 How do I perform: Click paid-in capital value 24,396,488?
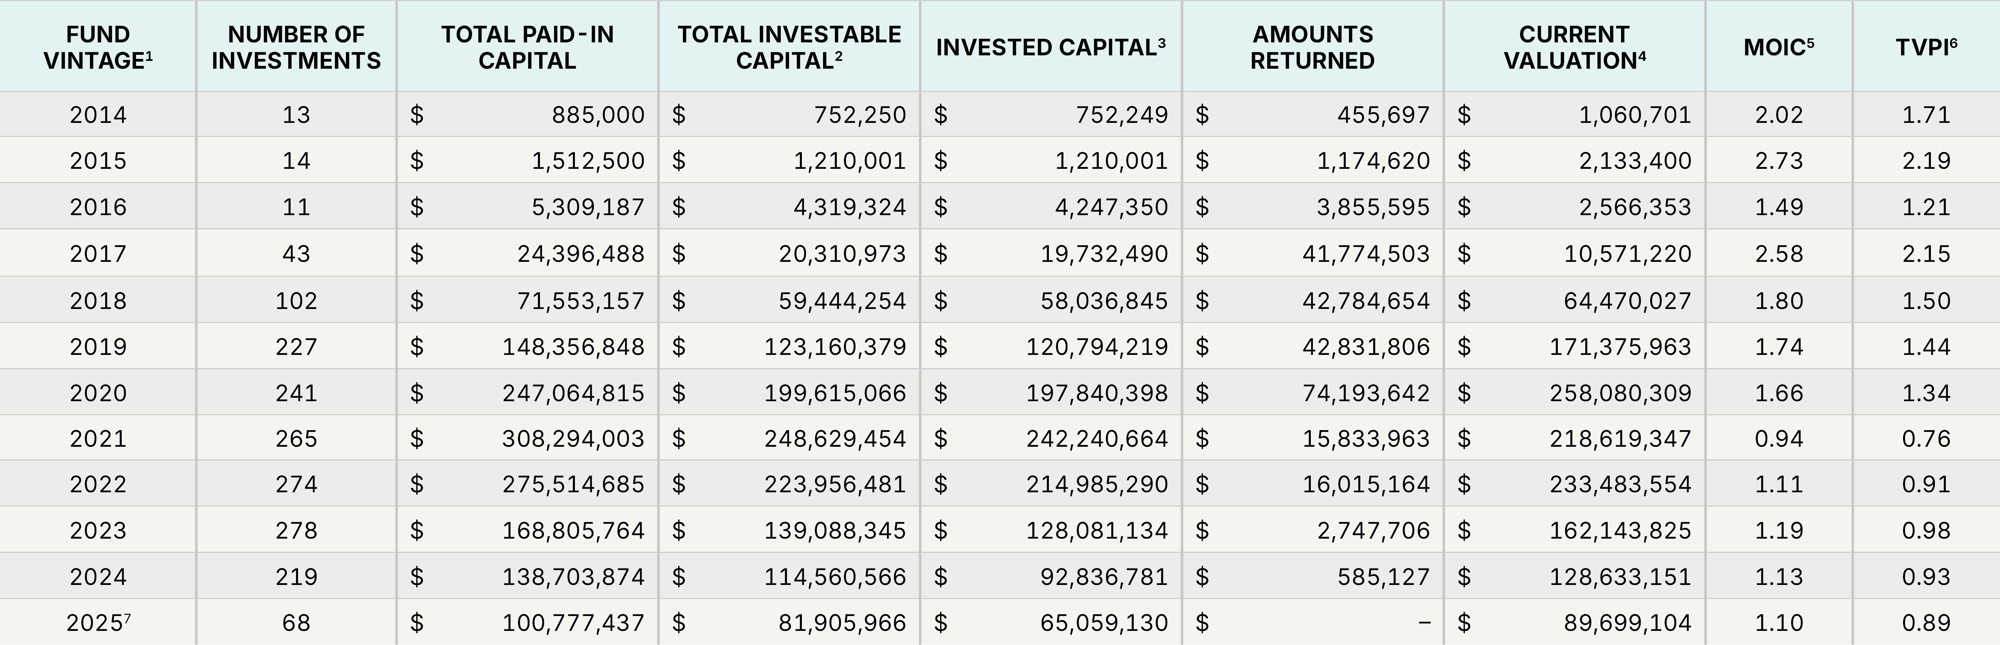(580, 254)
